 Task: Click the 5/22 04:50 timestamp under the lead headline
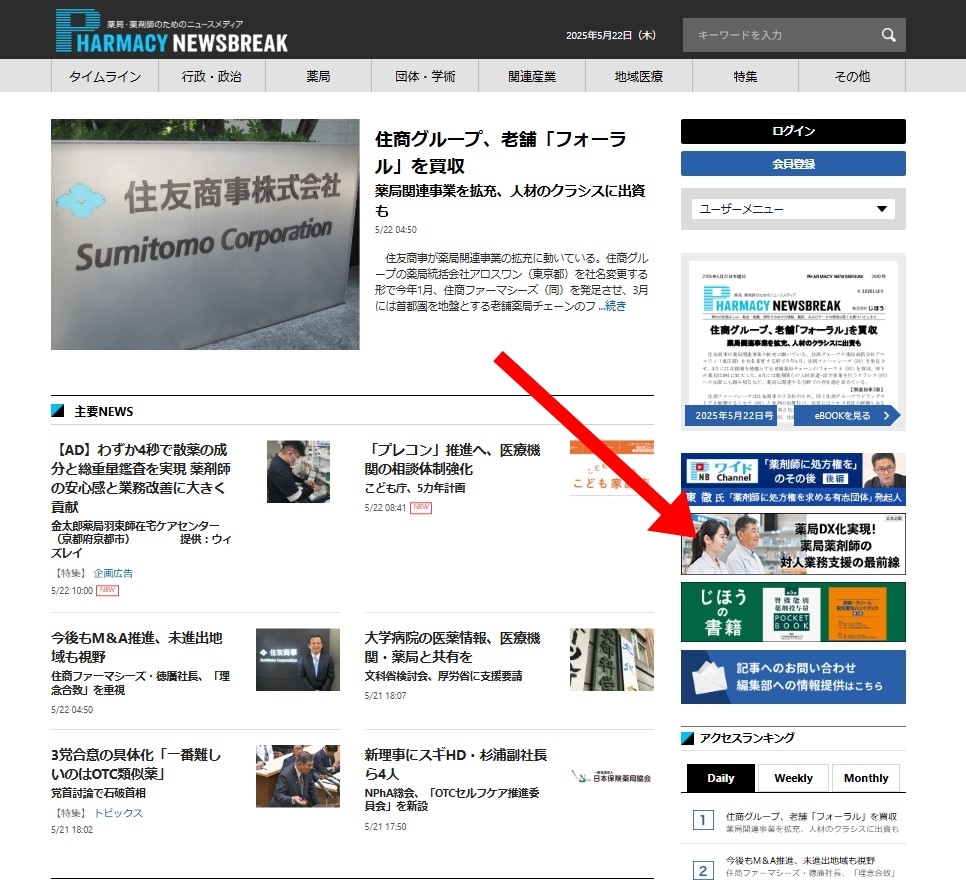[x=396, y=229]
